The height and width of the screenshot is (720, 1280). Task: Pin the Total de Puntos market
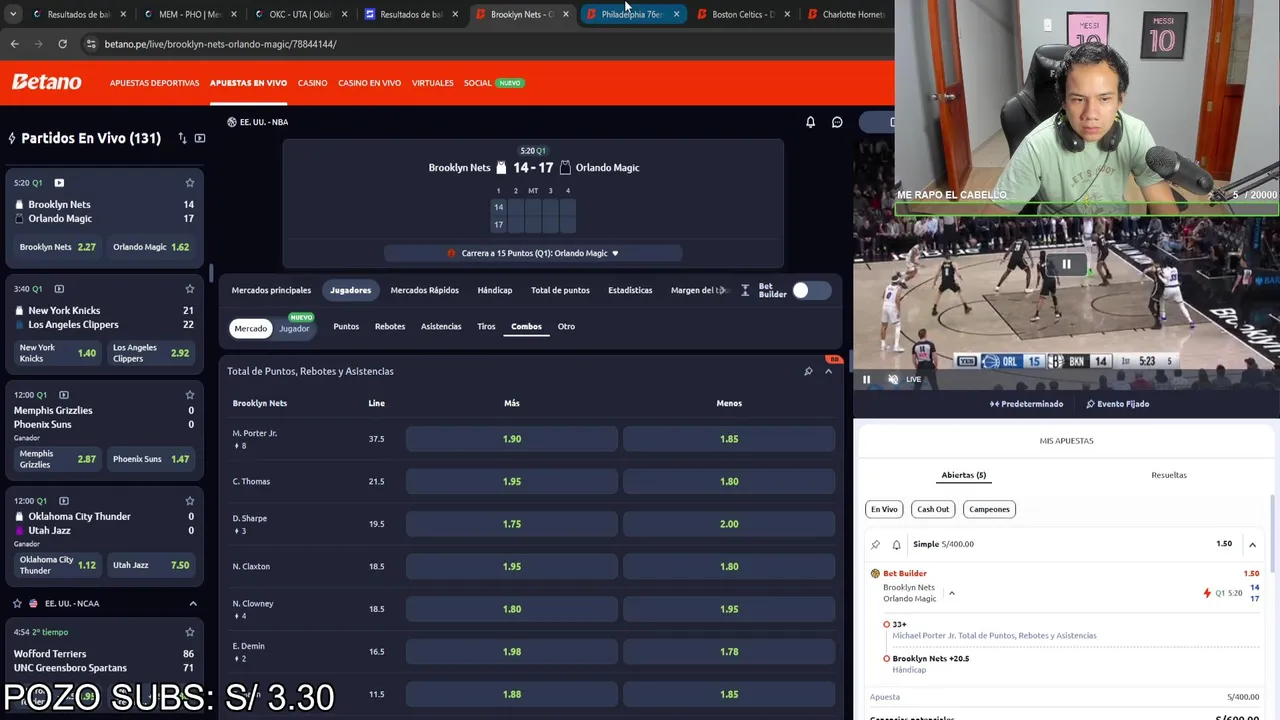(x=808, y=371)
